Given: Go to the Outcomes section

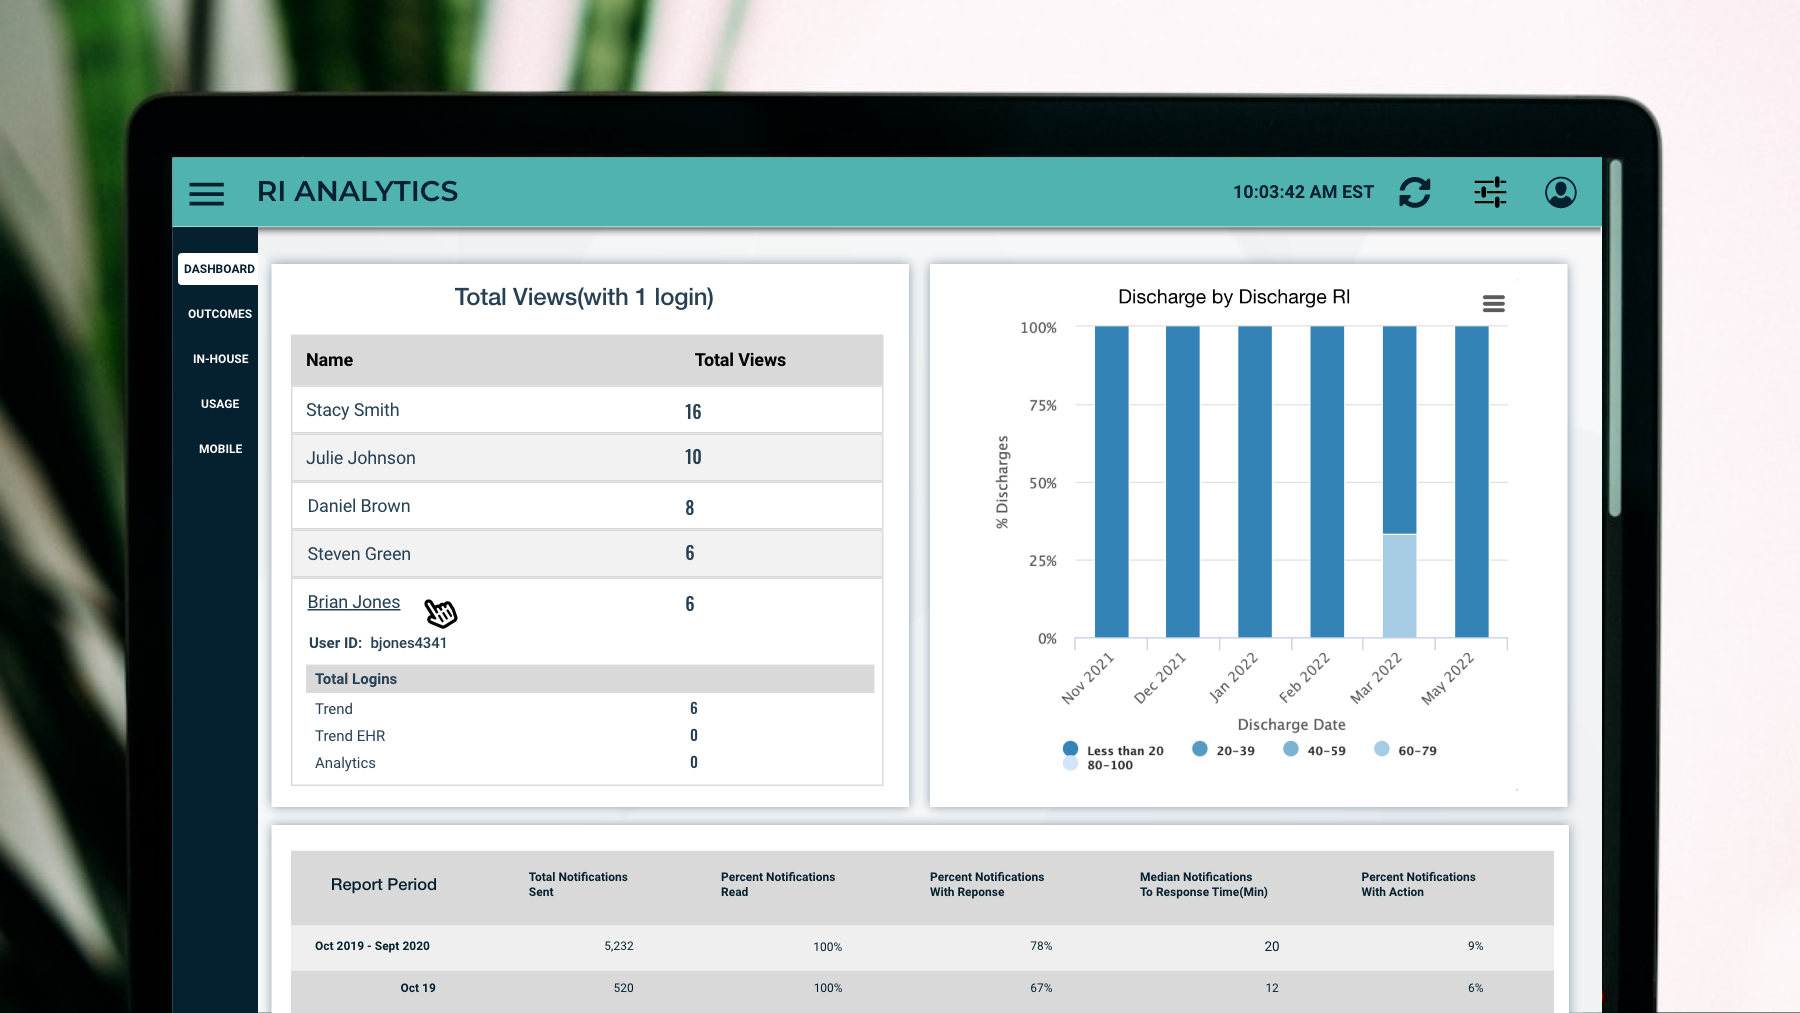Looking at the screenshot, I should pos(220,314).
